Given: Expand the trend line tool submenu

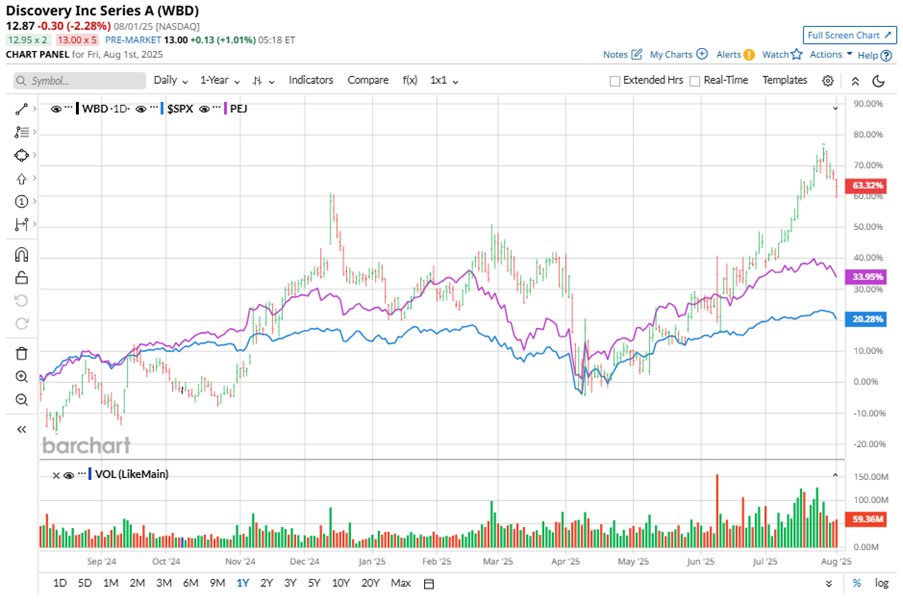Looking at the screenshot, I should tap(35, 108).
